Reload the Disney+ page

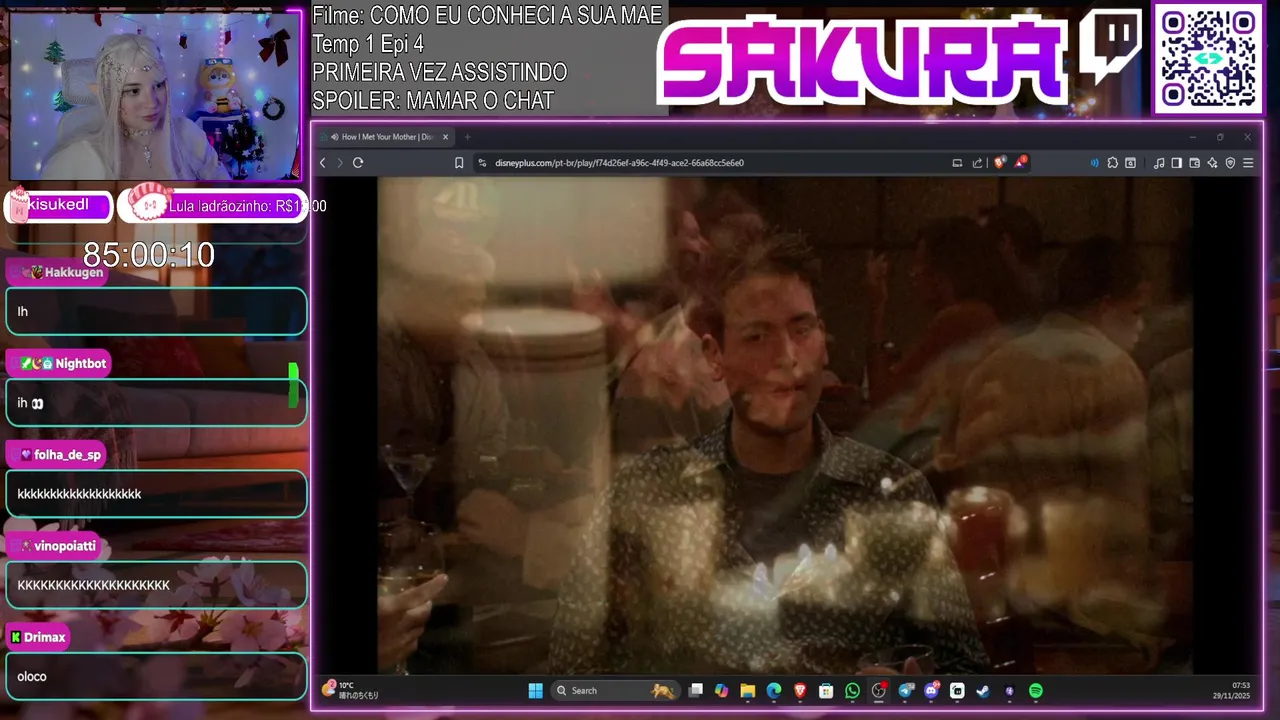pos(358,163)
